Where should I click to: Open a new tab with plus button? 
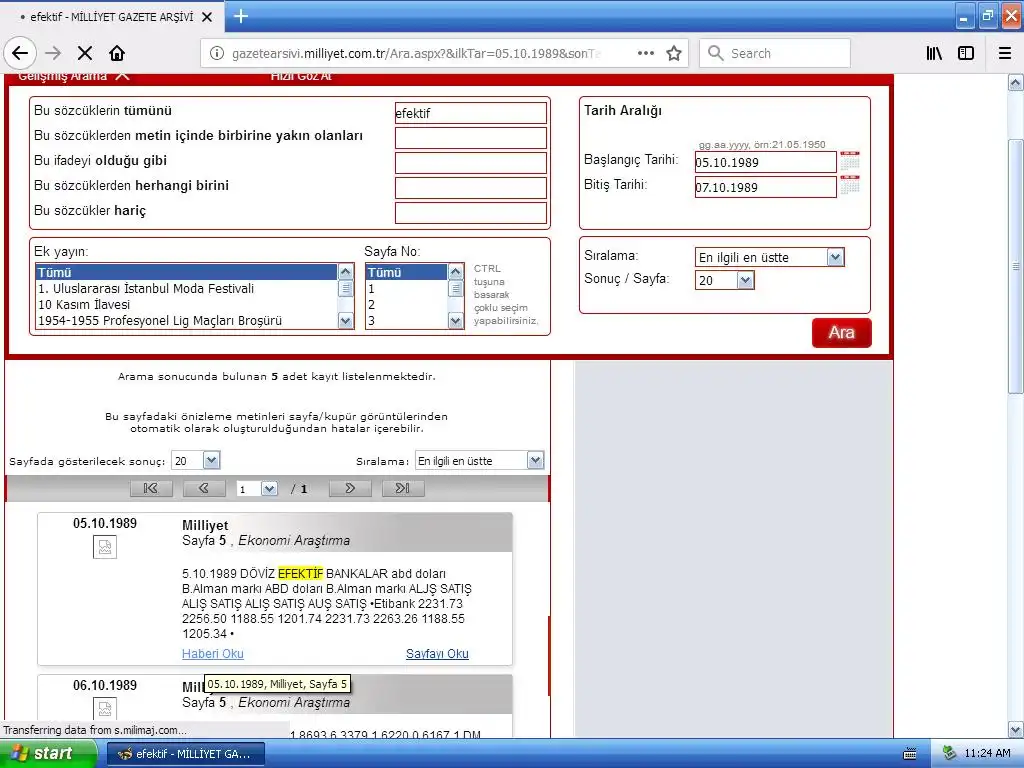tap(241, 16)
